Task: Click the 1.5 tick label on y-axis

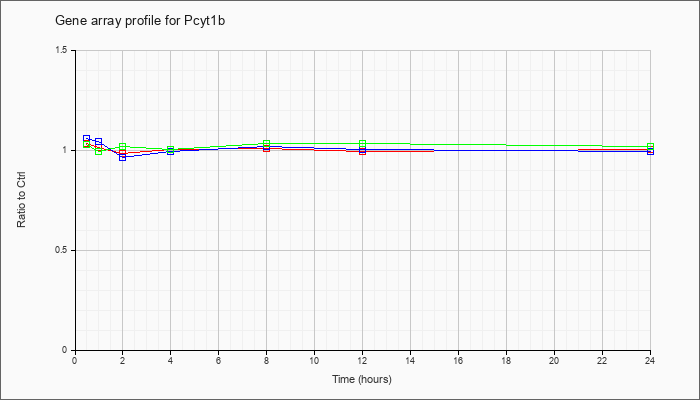Action: (x=62, y=50)
